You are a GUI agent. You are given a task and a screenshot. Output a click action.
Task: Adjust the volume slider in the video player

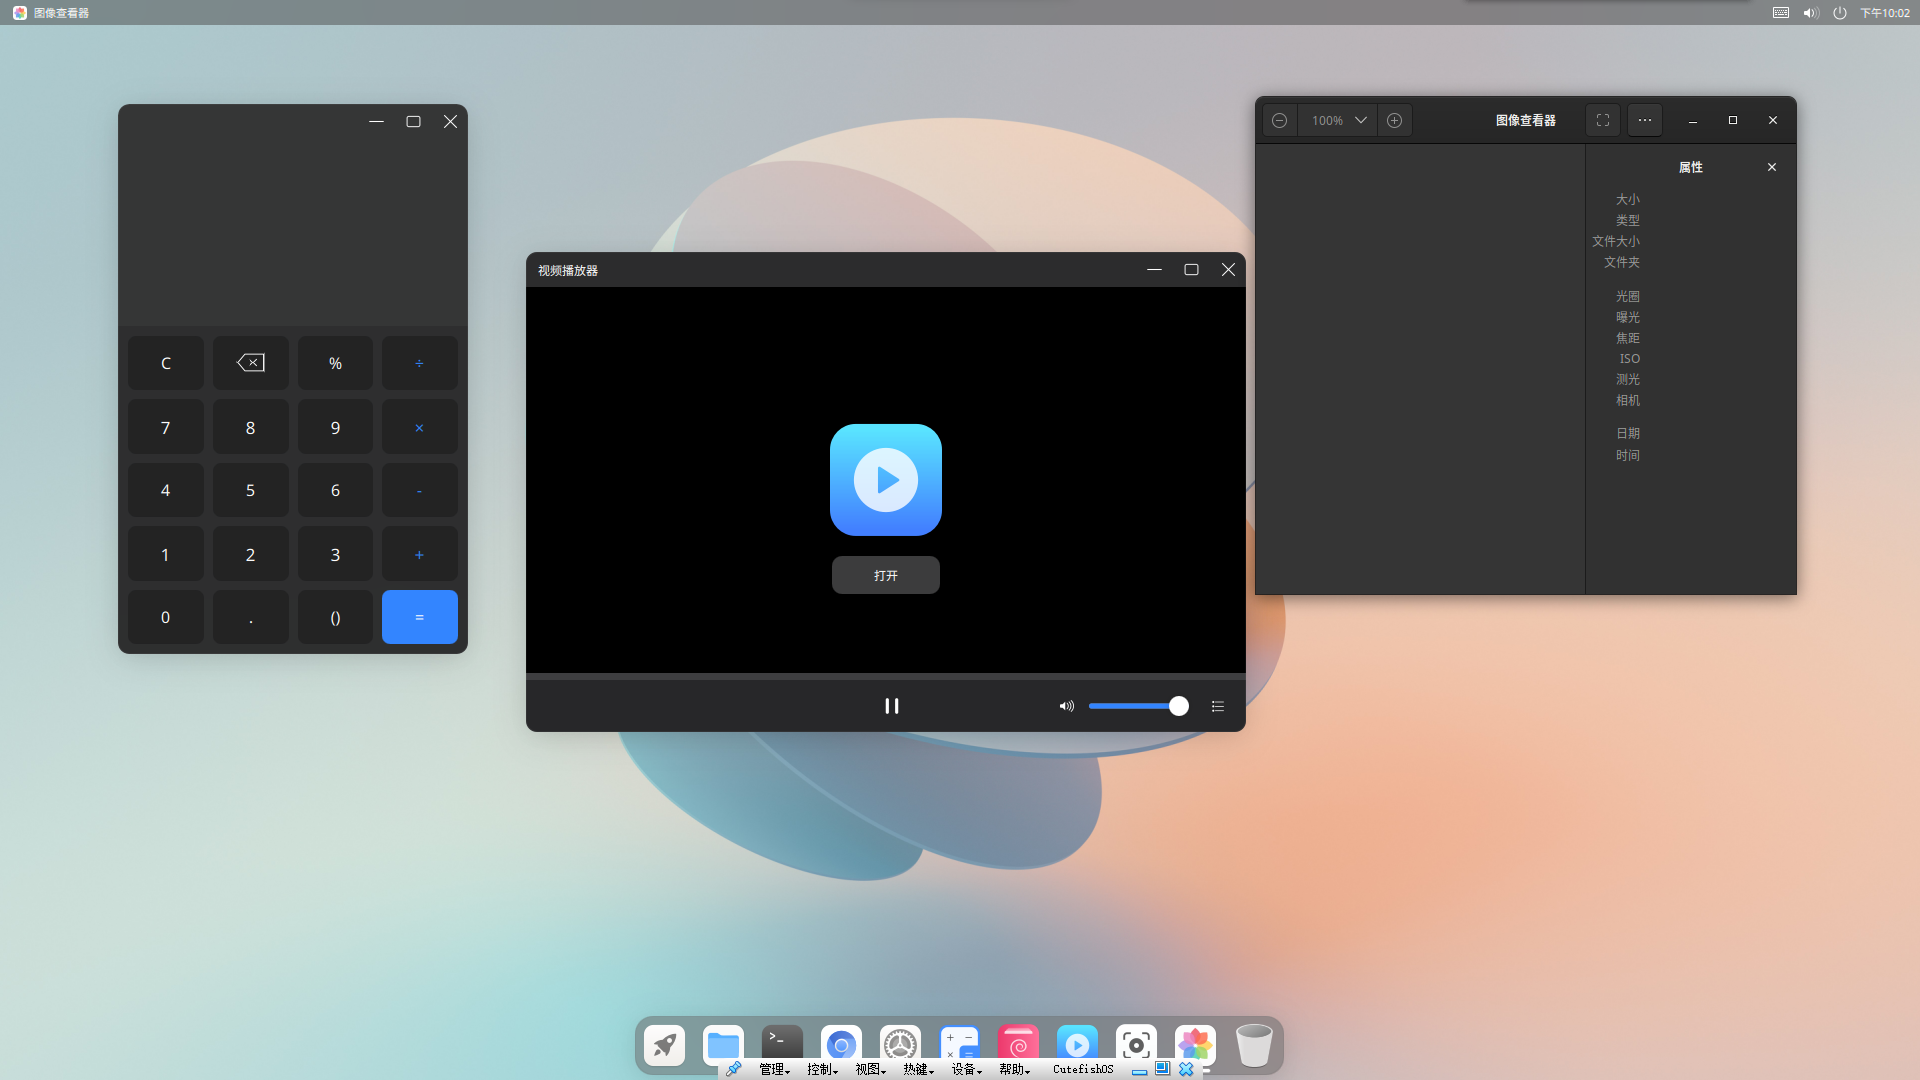click(x=1138, y=706)
